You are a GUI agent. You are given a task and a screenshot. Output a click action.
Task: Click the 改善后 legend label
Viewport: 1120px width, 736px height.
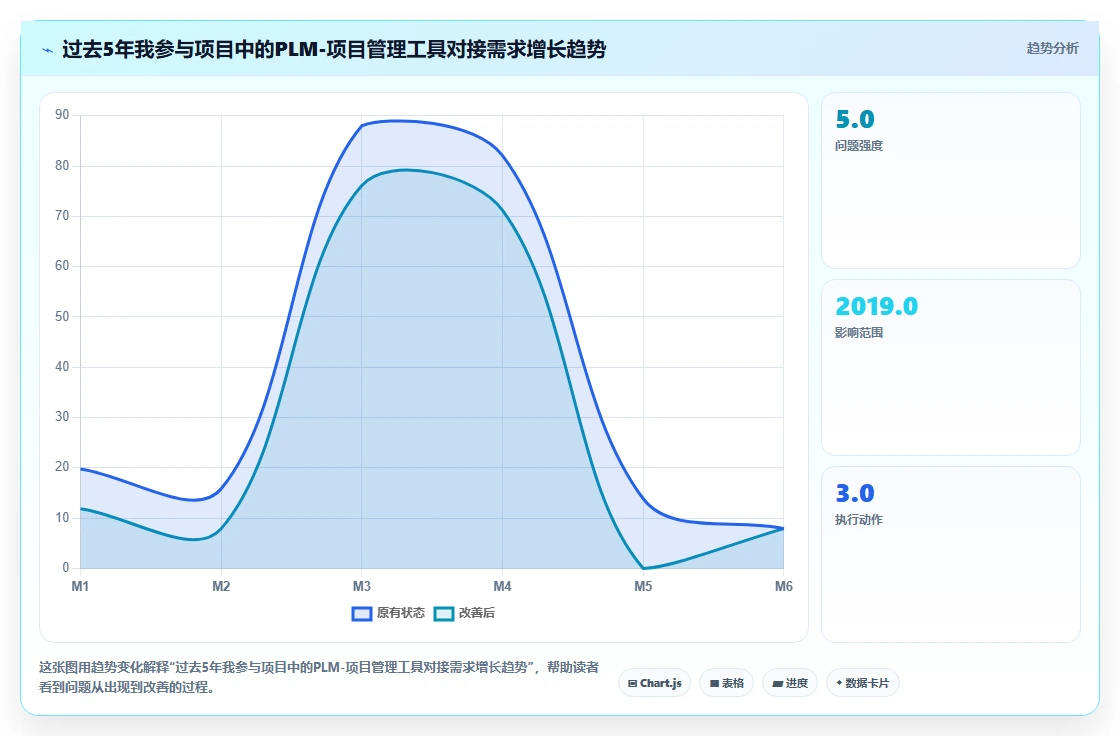pos(476,613)
